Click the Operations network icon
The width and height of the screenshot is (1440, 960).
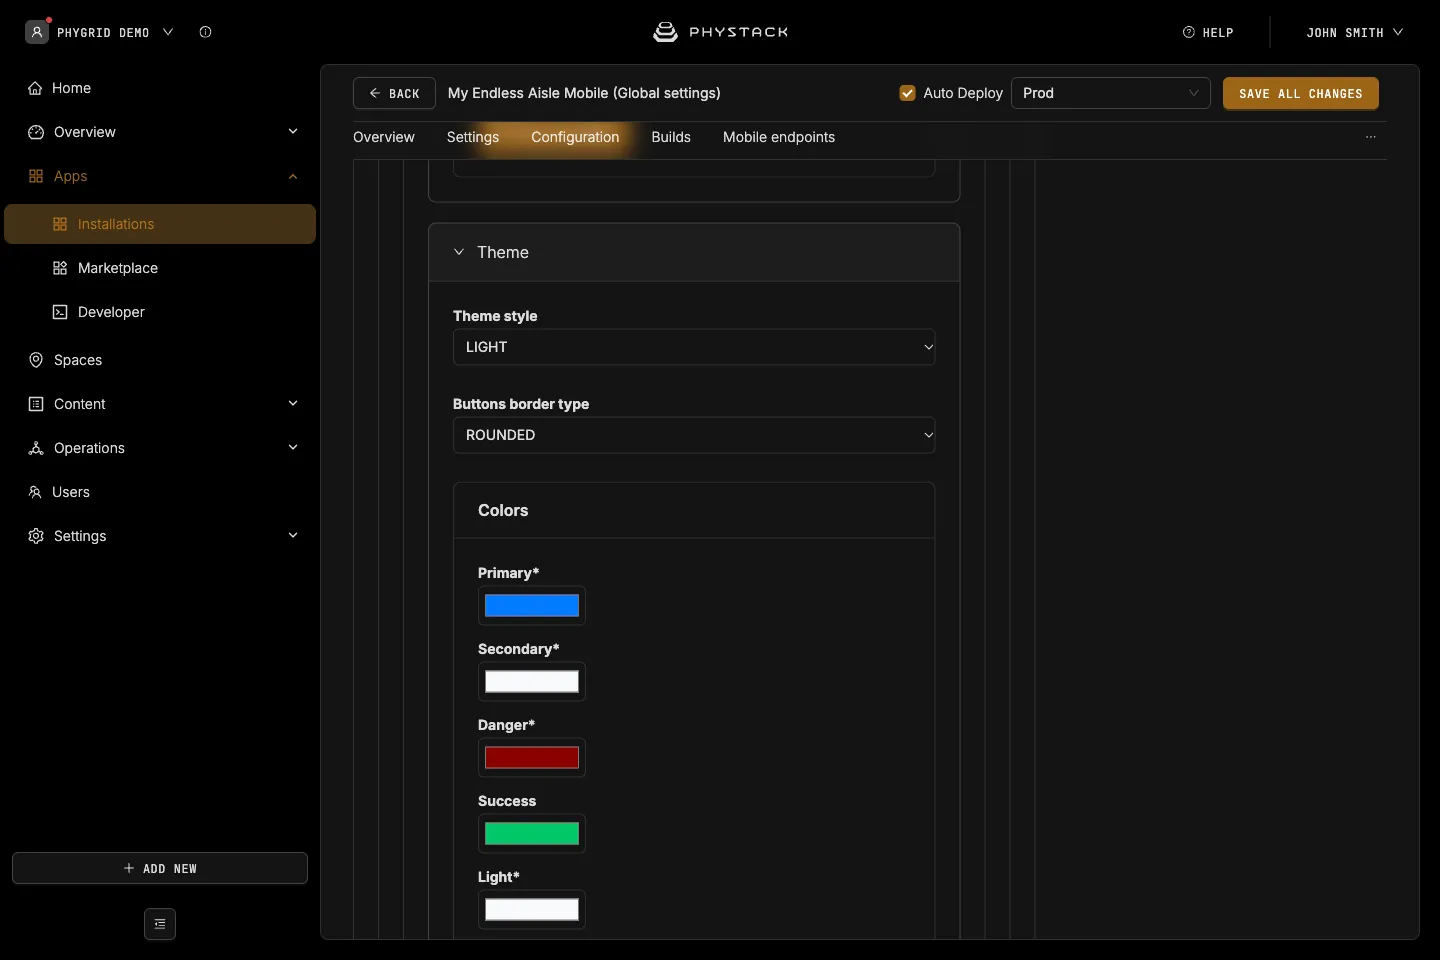tap(36, 448)
